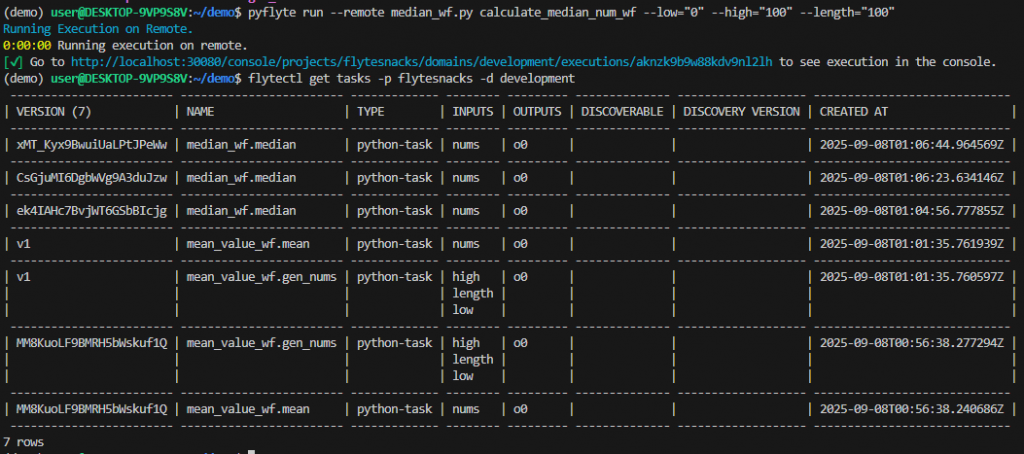Screen dimensions: 1024x454
Task: Click o0 output in ek4IAHc7BvjWT6GSbBIcjg row
Action: 520,211
